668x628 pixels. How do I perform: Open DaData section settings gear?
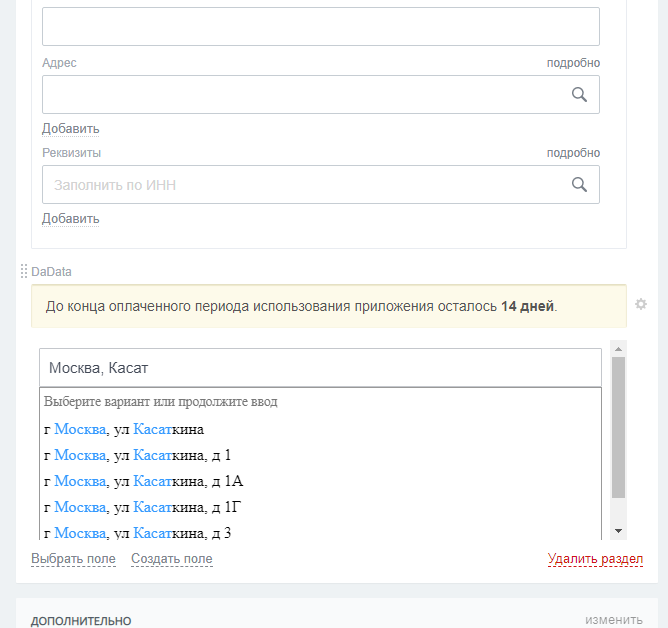pyautogui.click(x=641, y=304)
